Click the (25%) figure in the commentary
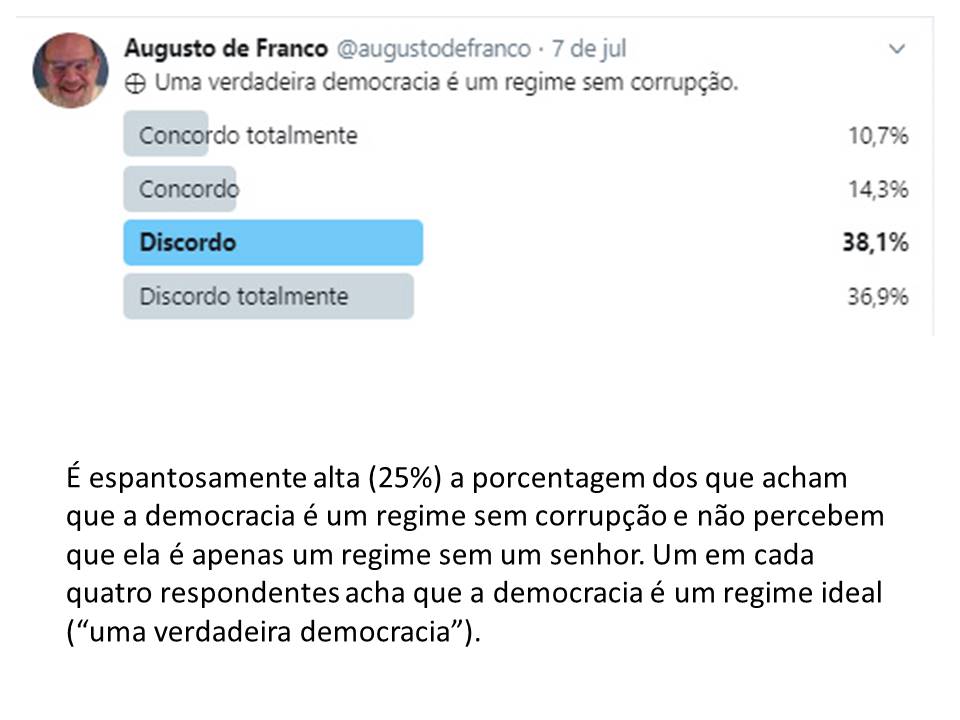Screen dimensions: 960x720 pos(405,478)
